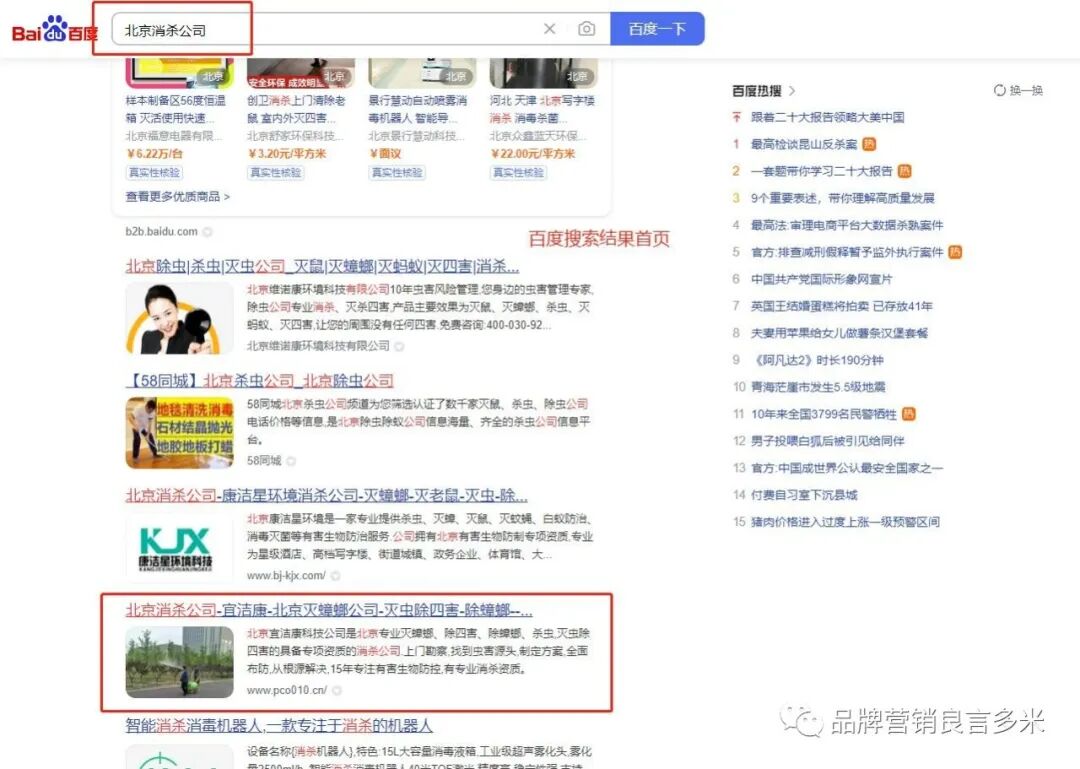Click icon after 北京维诺康环境科技有限公司 source
The height and width of the screenshot is (769, 1080).
point(399,346)
